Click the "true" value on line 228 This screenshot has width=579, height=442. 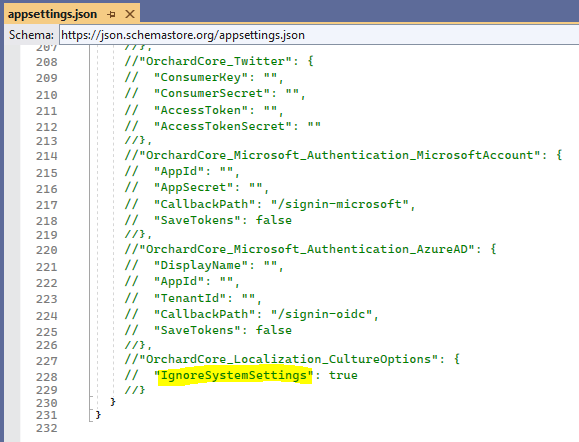343,376
